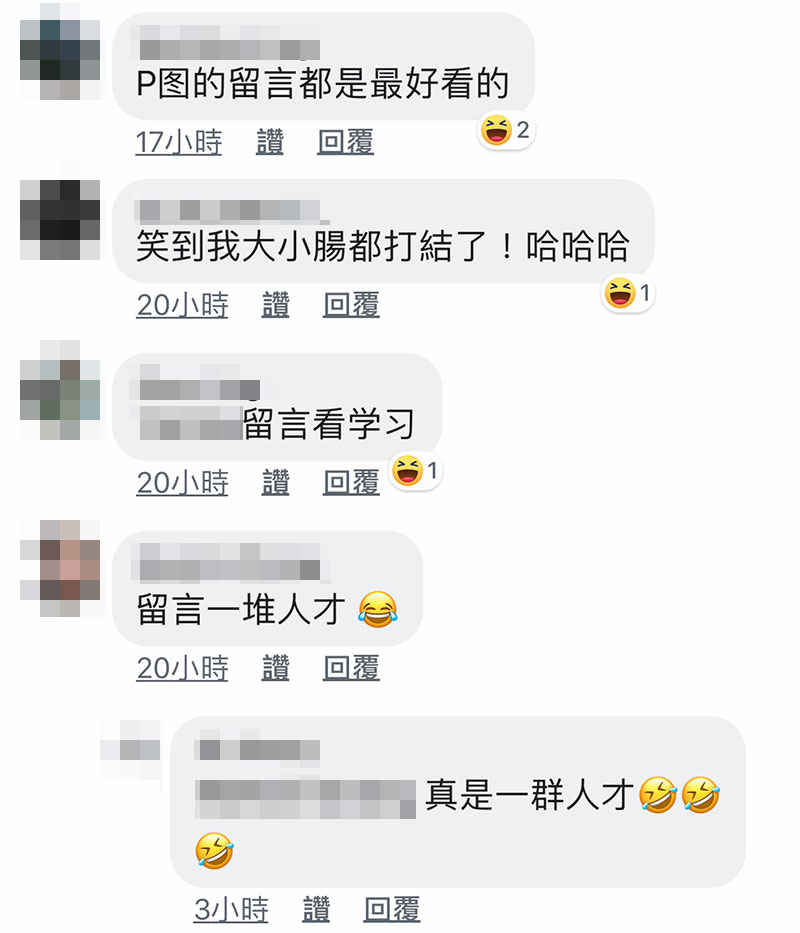Open the 3小時 timestamp link
This screenshot has height=933, width=800.
[x=231, y=910]
